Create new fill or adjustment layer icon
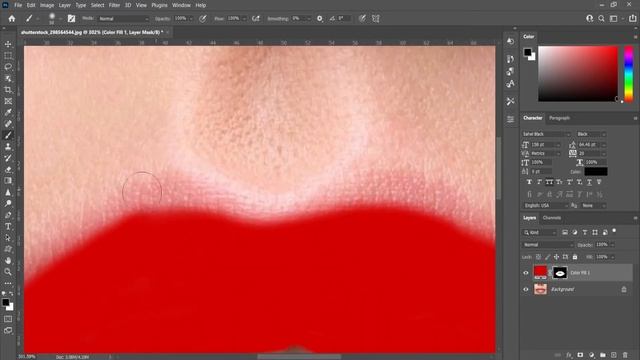 [x=591, y=355]
